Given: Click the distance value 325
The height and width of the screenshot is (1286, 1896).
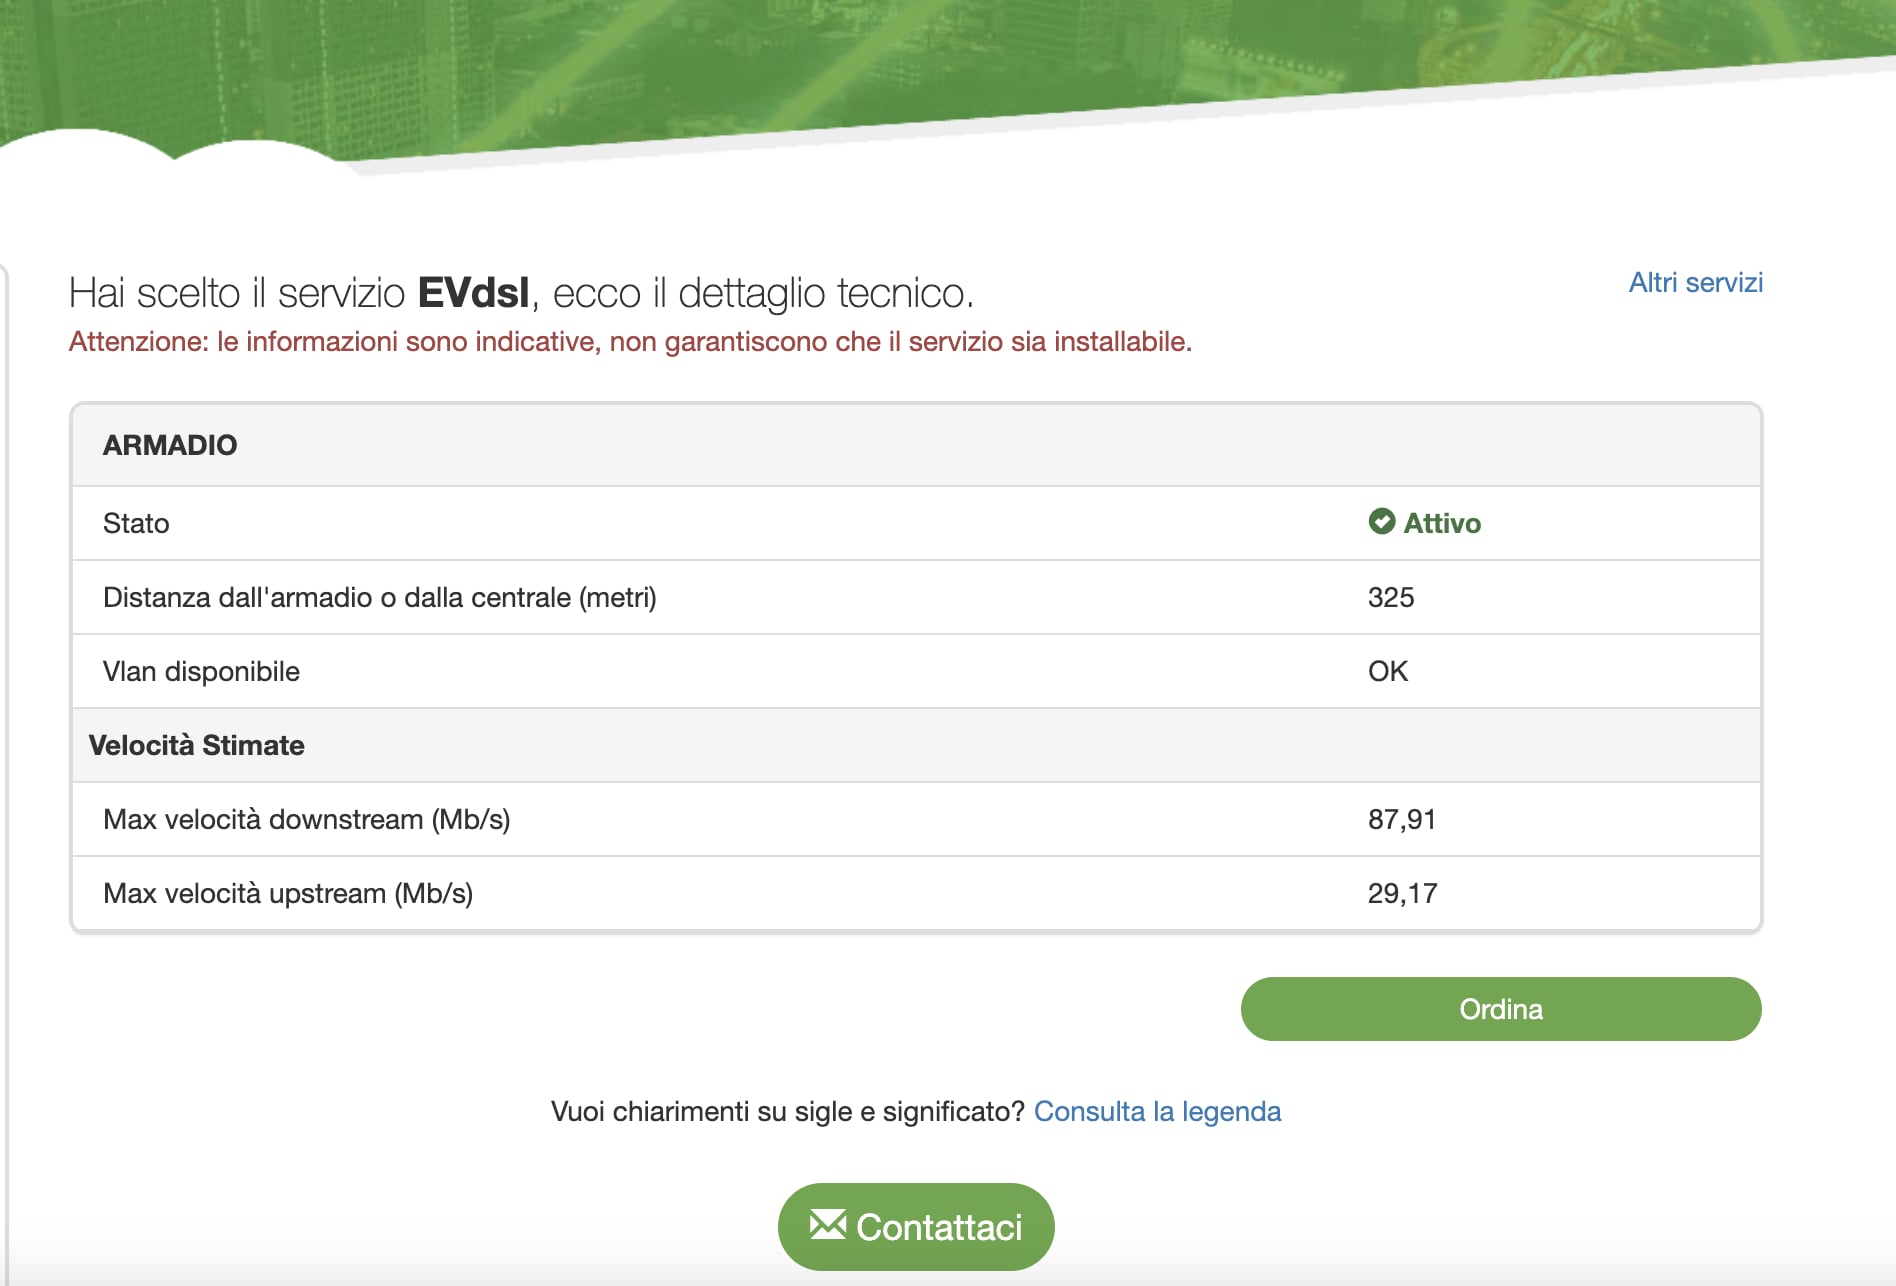Looking at the screenshot, I should (1391, 597).
